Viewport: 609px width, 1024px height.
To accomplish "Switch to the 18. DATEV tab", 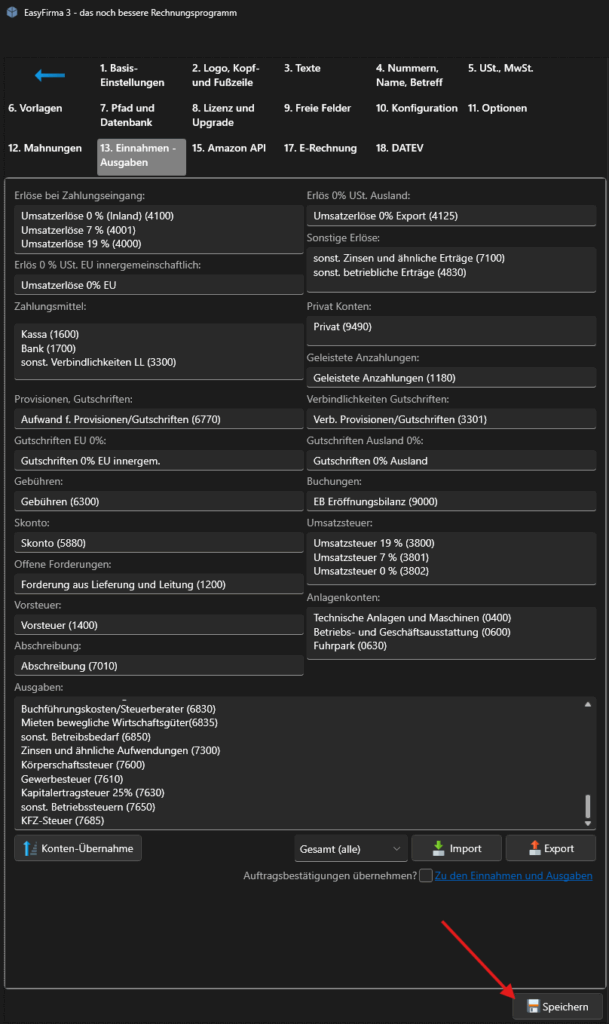I will [399, 148].
